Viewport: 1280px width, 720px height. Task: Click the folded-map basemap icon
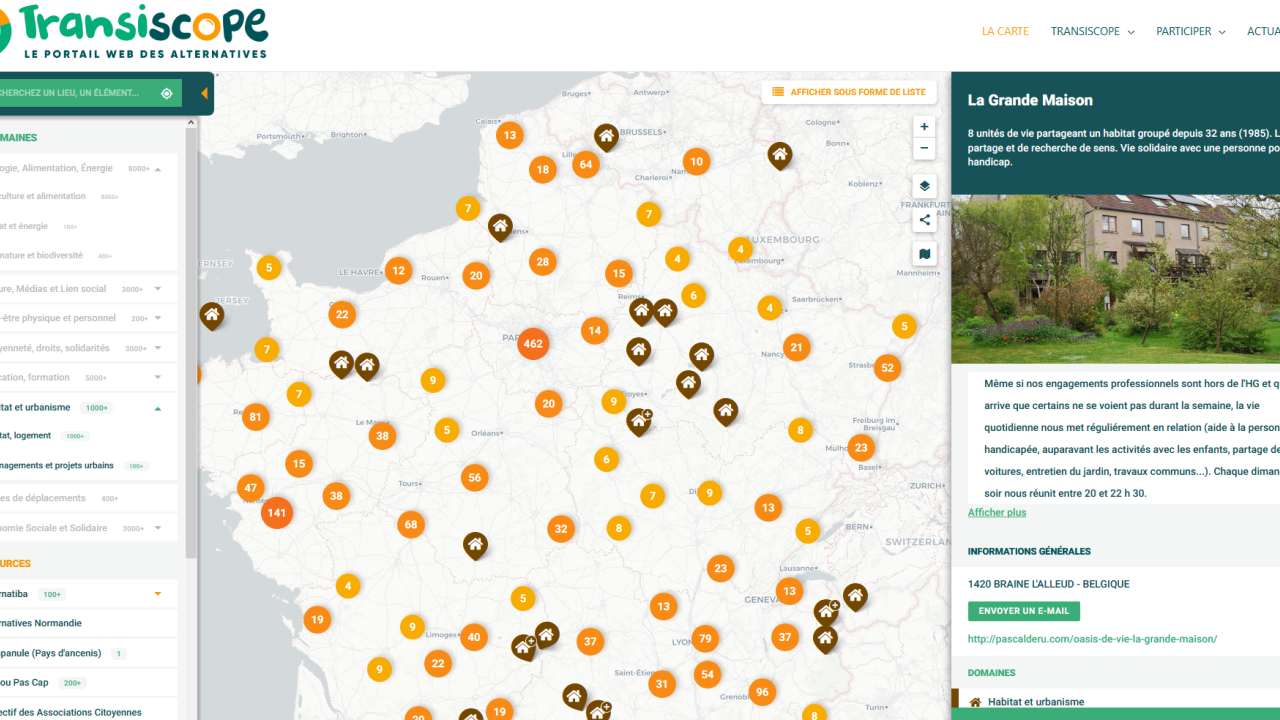[924, 254]
